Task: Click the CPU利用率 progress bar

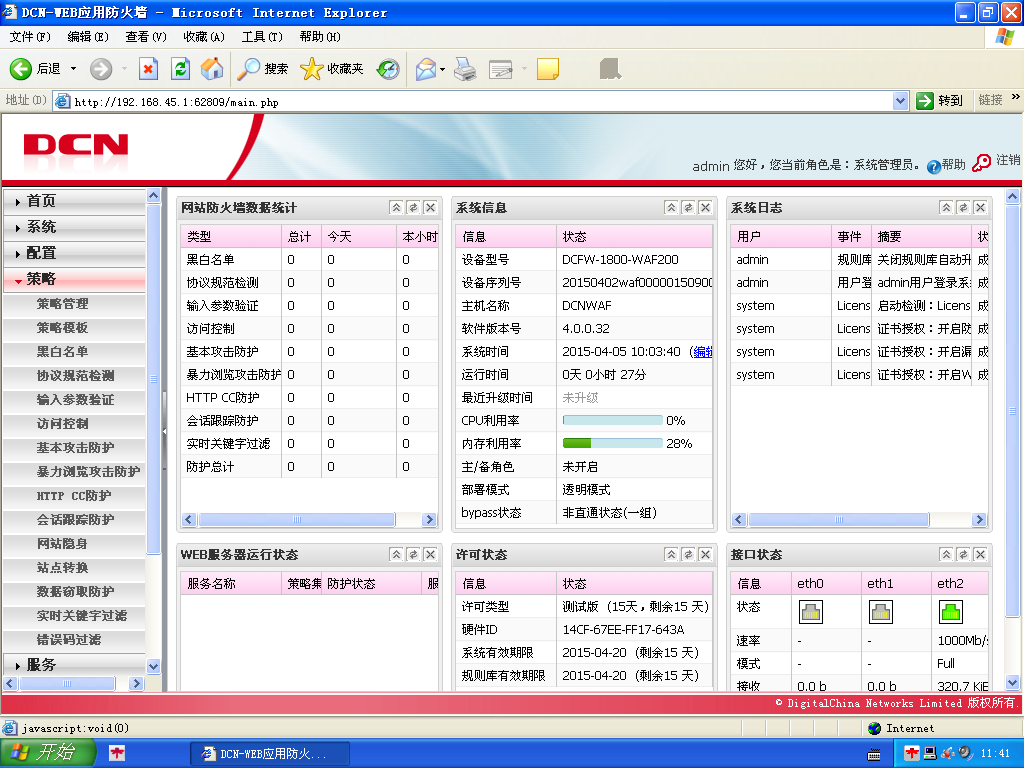Action: (x=613, y=421)
